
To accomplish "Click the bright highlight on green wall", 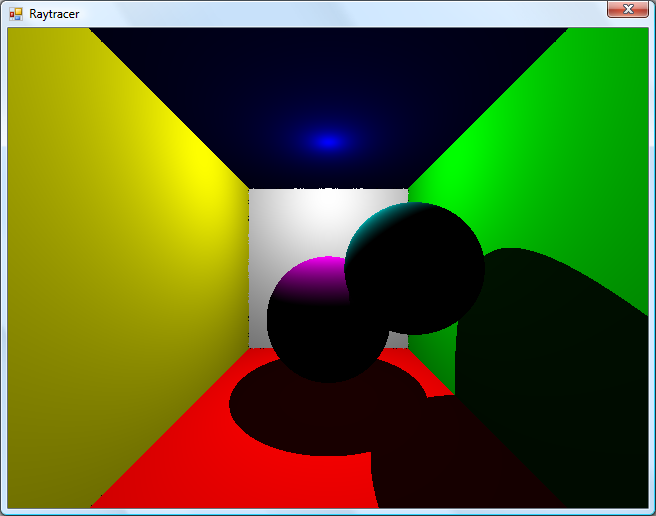I will [x=440, y=175].
